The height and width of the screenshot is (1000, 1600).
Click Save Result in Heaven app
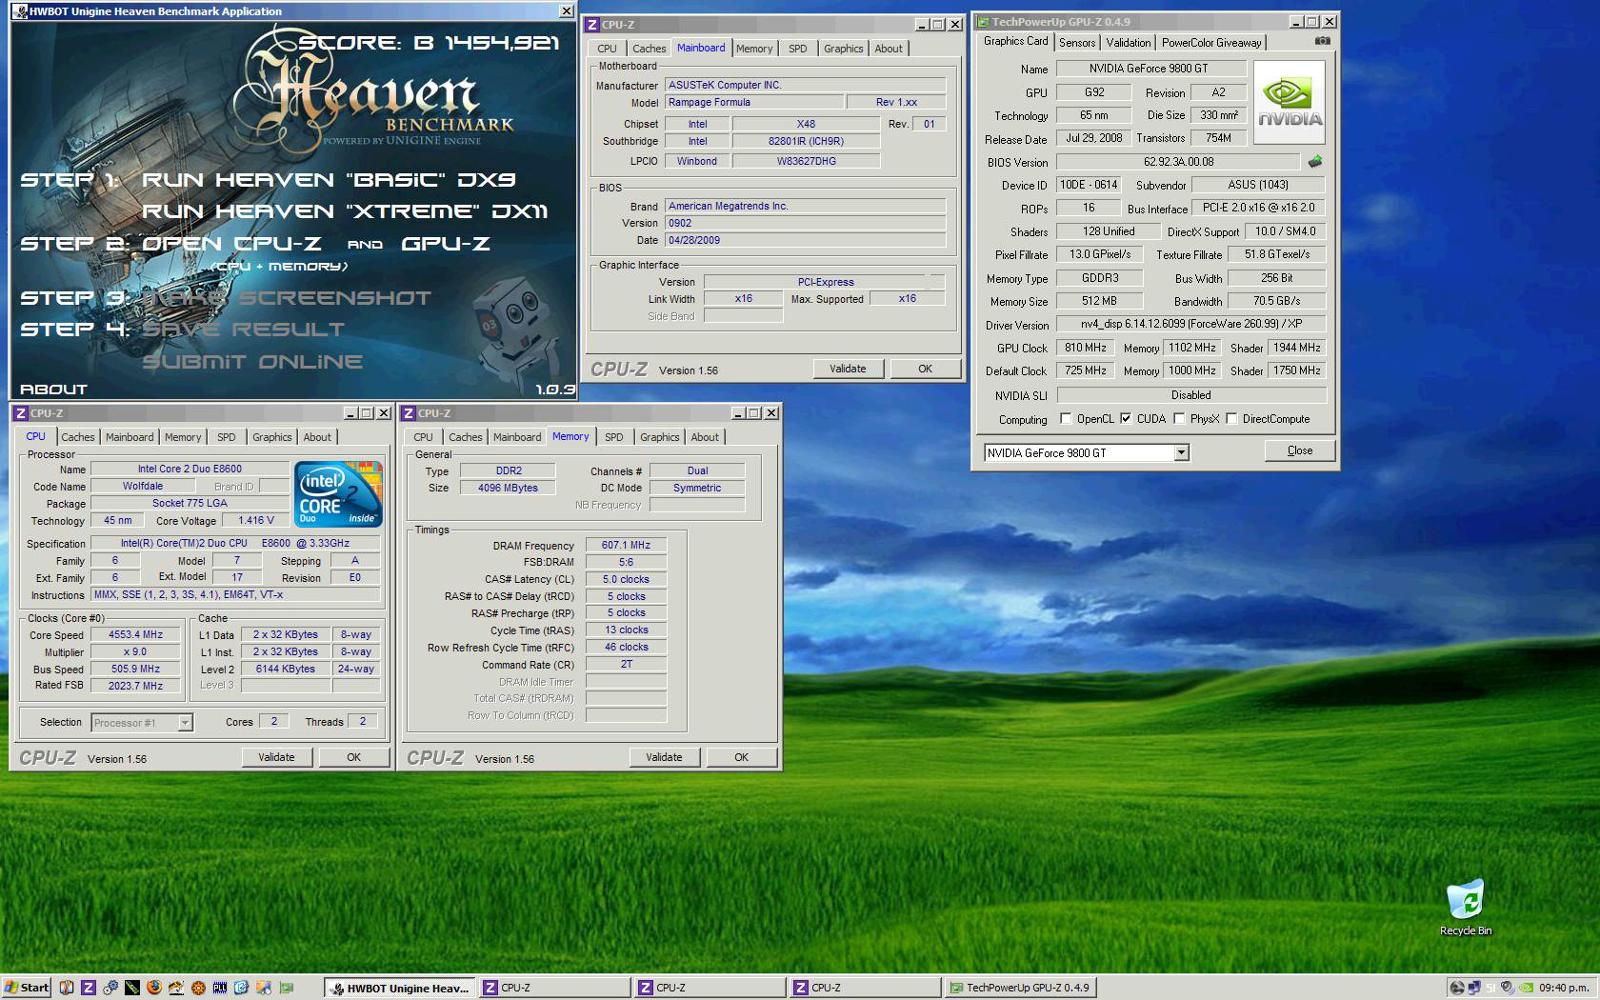244,329
